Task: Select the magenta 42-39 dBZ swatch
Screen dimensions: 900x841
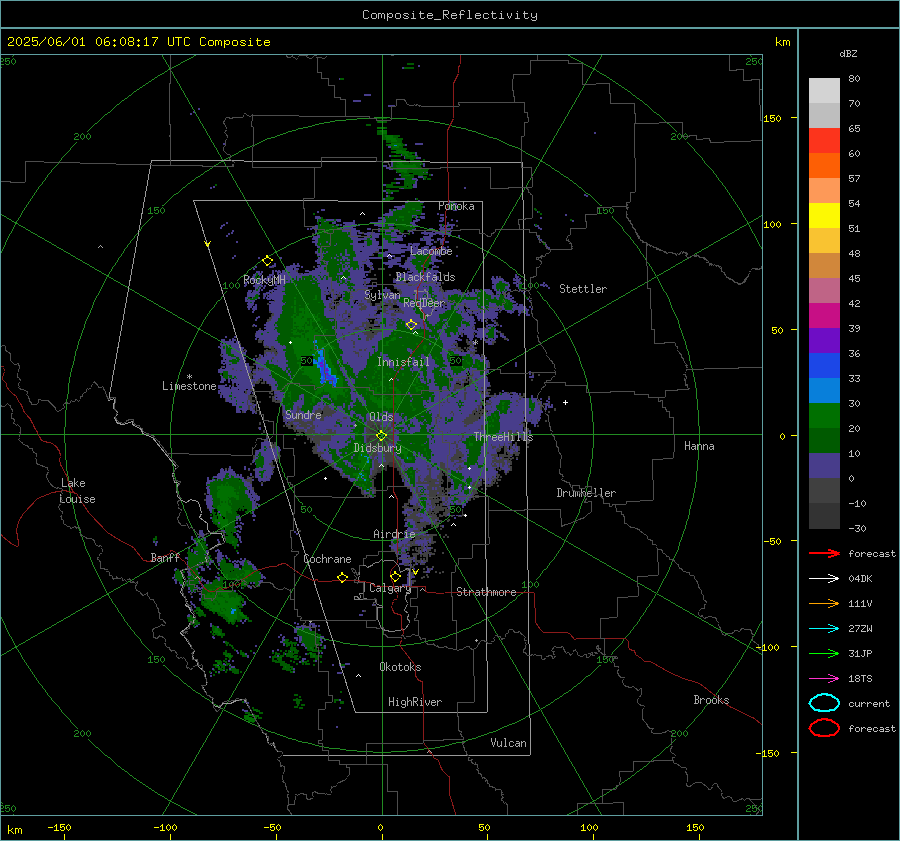Action: pyautogui.click(x=824, y=316)
